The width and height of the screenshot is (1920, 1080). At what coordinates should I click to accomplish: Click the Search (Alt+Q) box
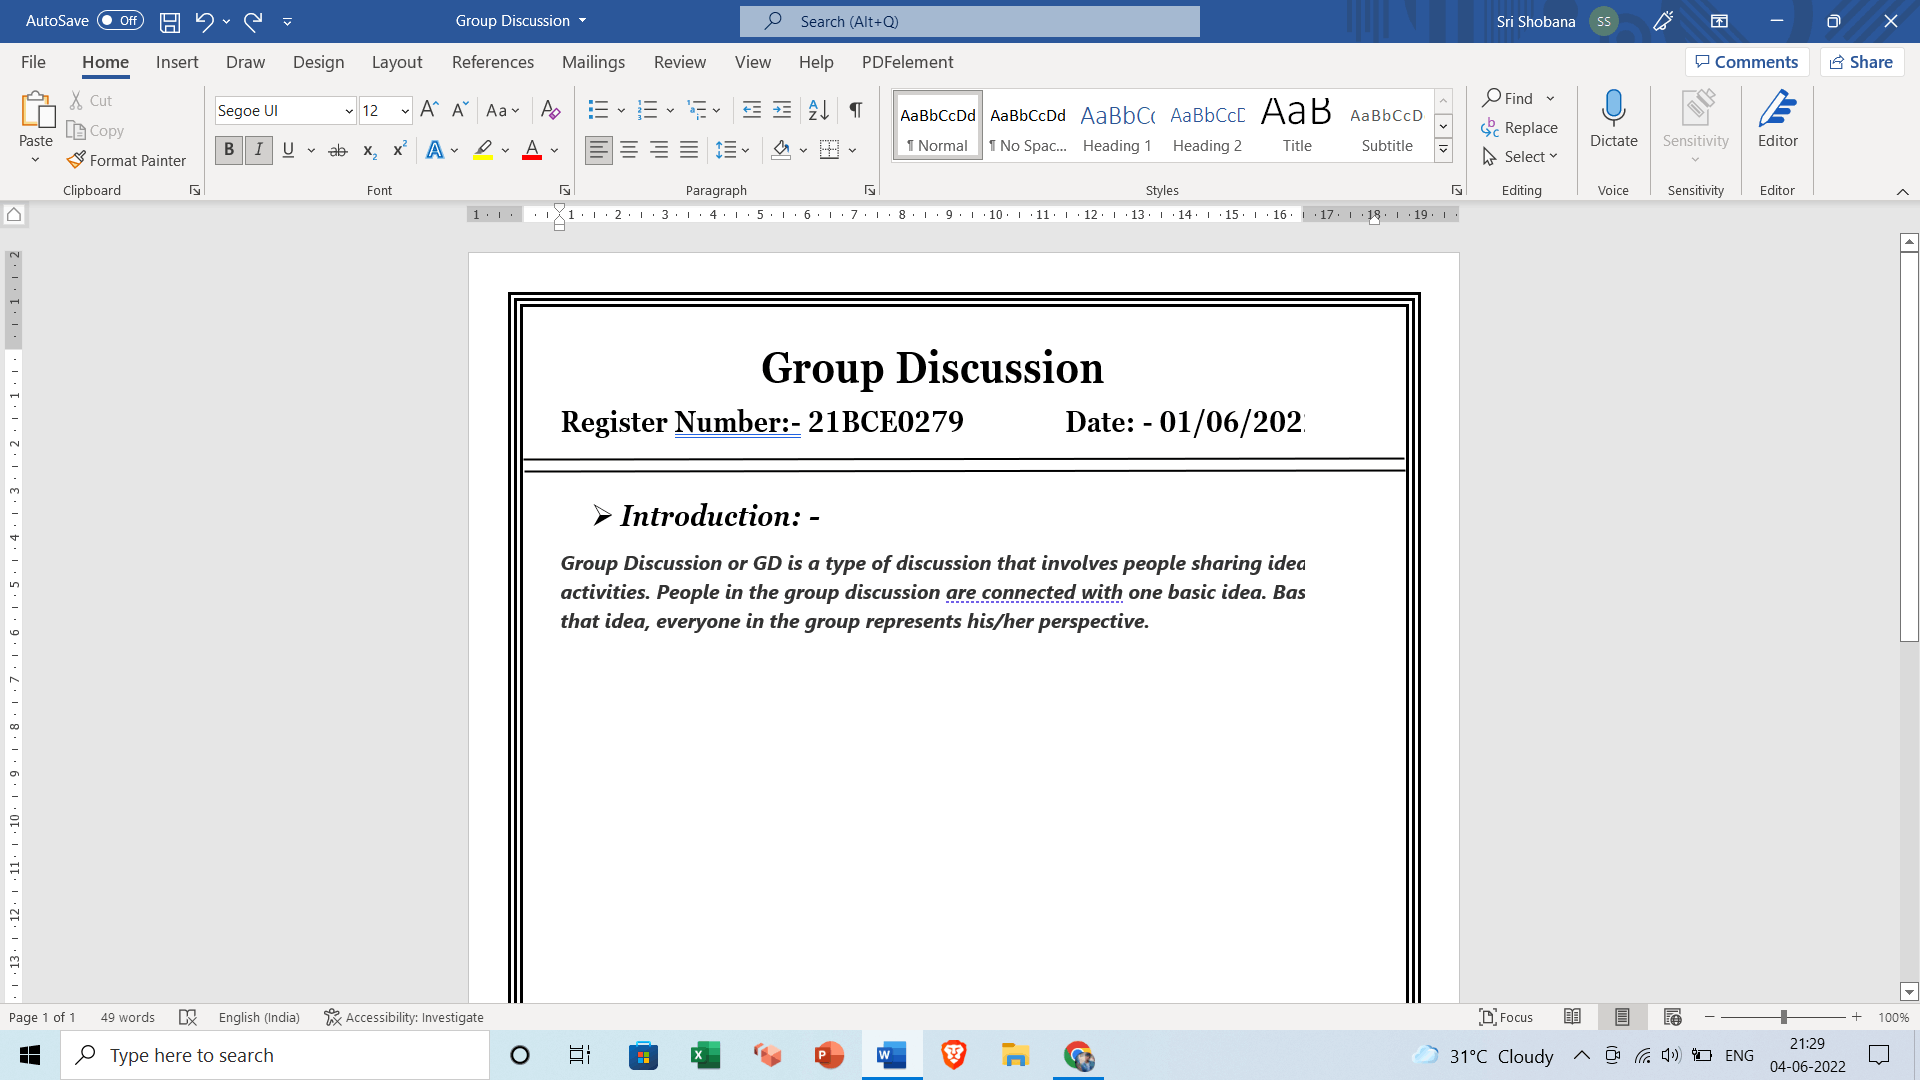(969, 21)
